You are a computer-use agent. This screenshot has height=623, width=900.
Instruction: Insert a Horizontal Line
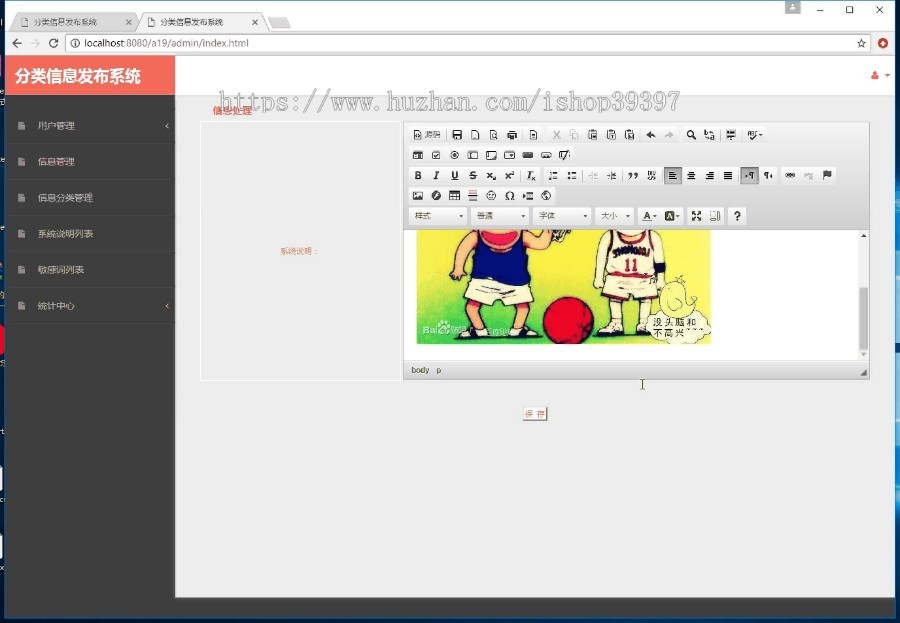473,196
